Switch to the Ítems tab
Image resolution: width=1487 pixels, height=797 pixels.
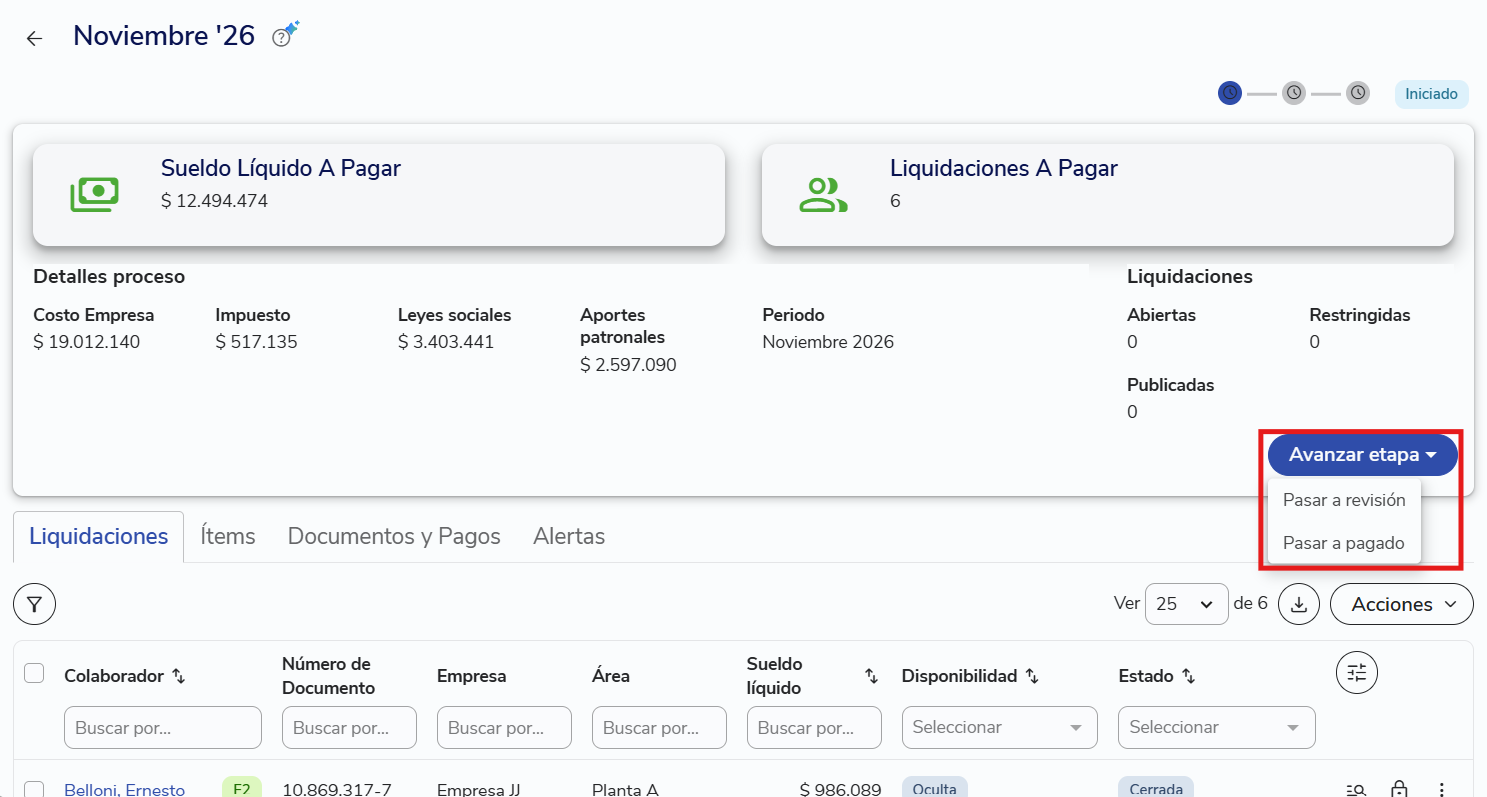click(x=228, y=536)
